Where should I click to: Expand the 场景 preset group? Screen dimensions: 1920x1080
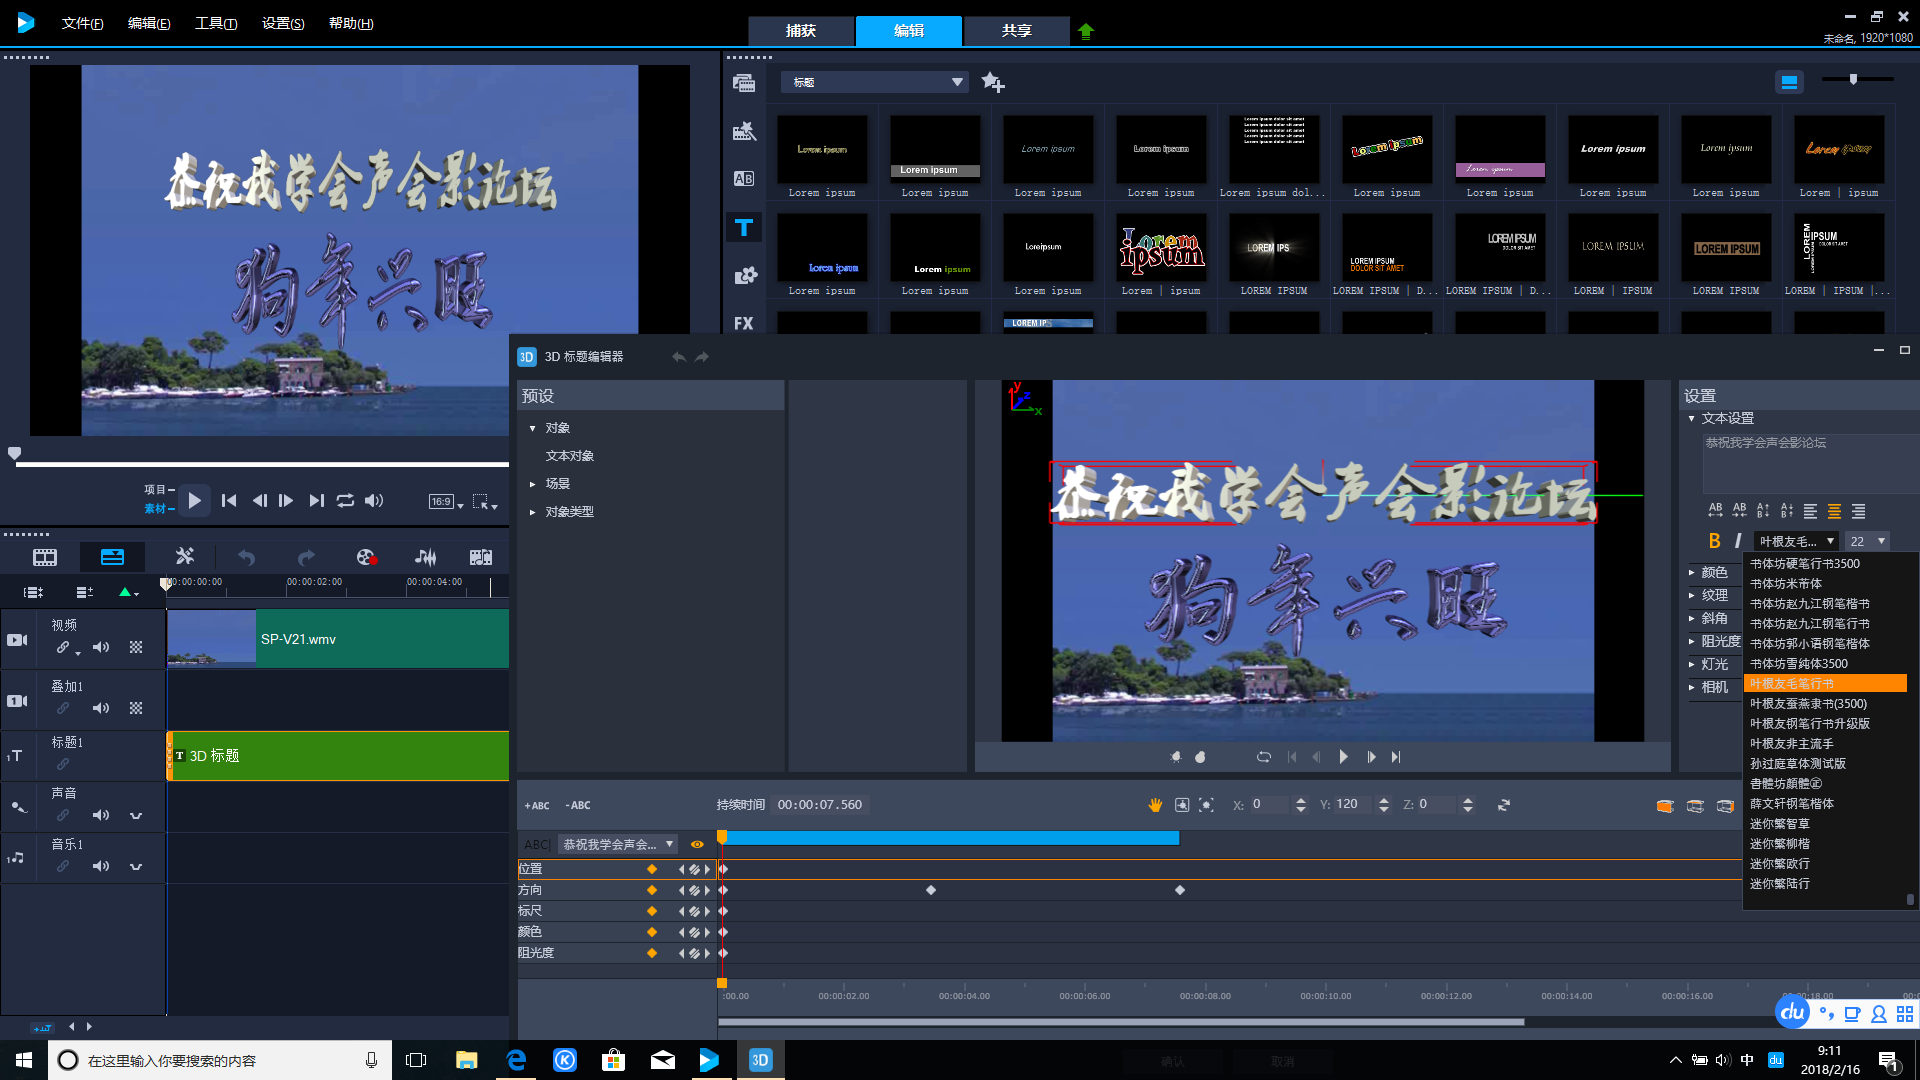coord(533,484)
